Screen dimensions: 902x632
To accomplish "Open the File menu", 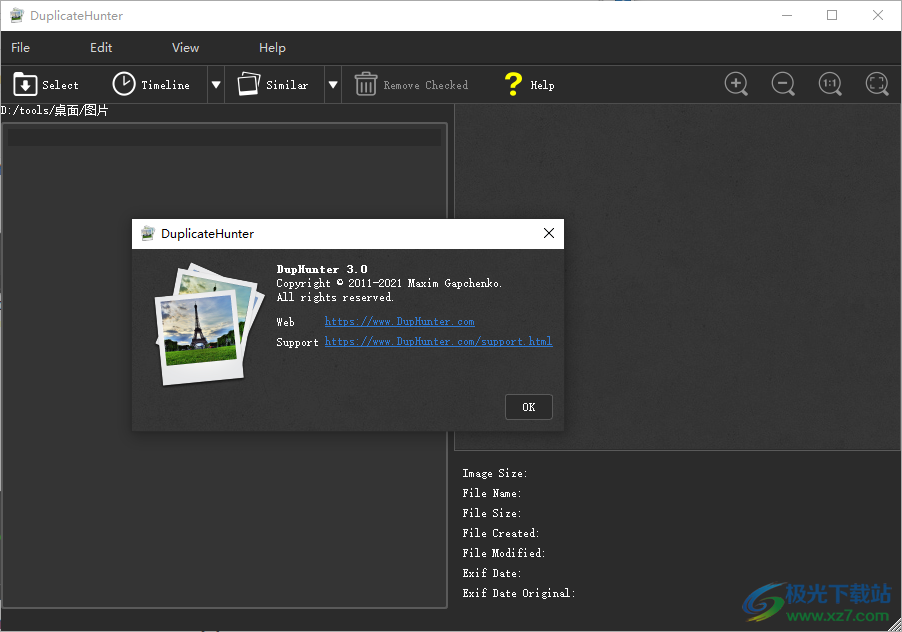I will 20,48.
